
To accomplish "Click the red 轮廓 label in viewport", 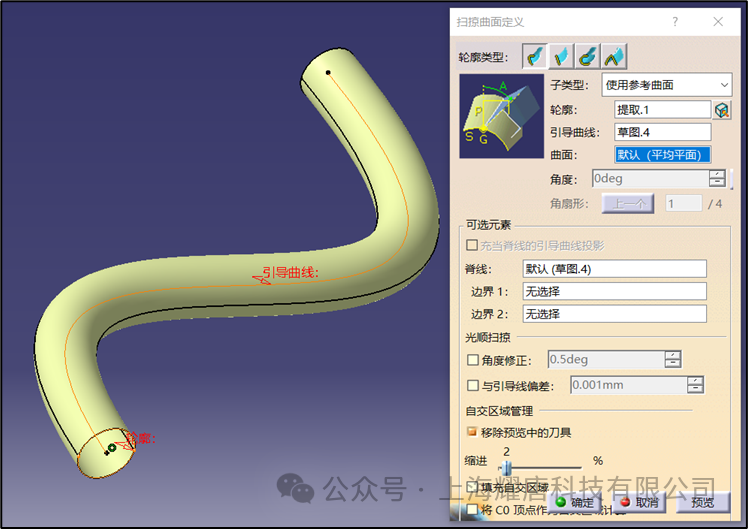I will pos(141,438).
